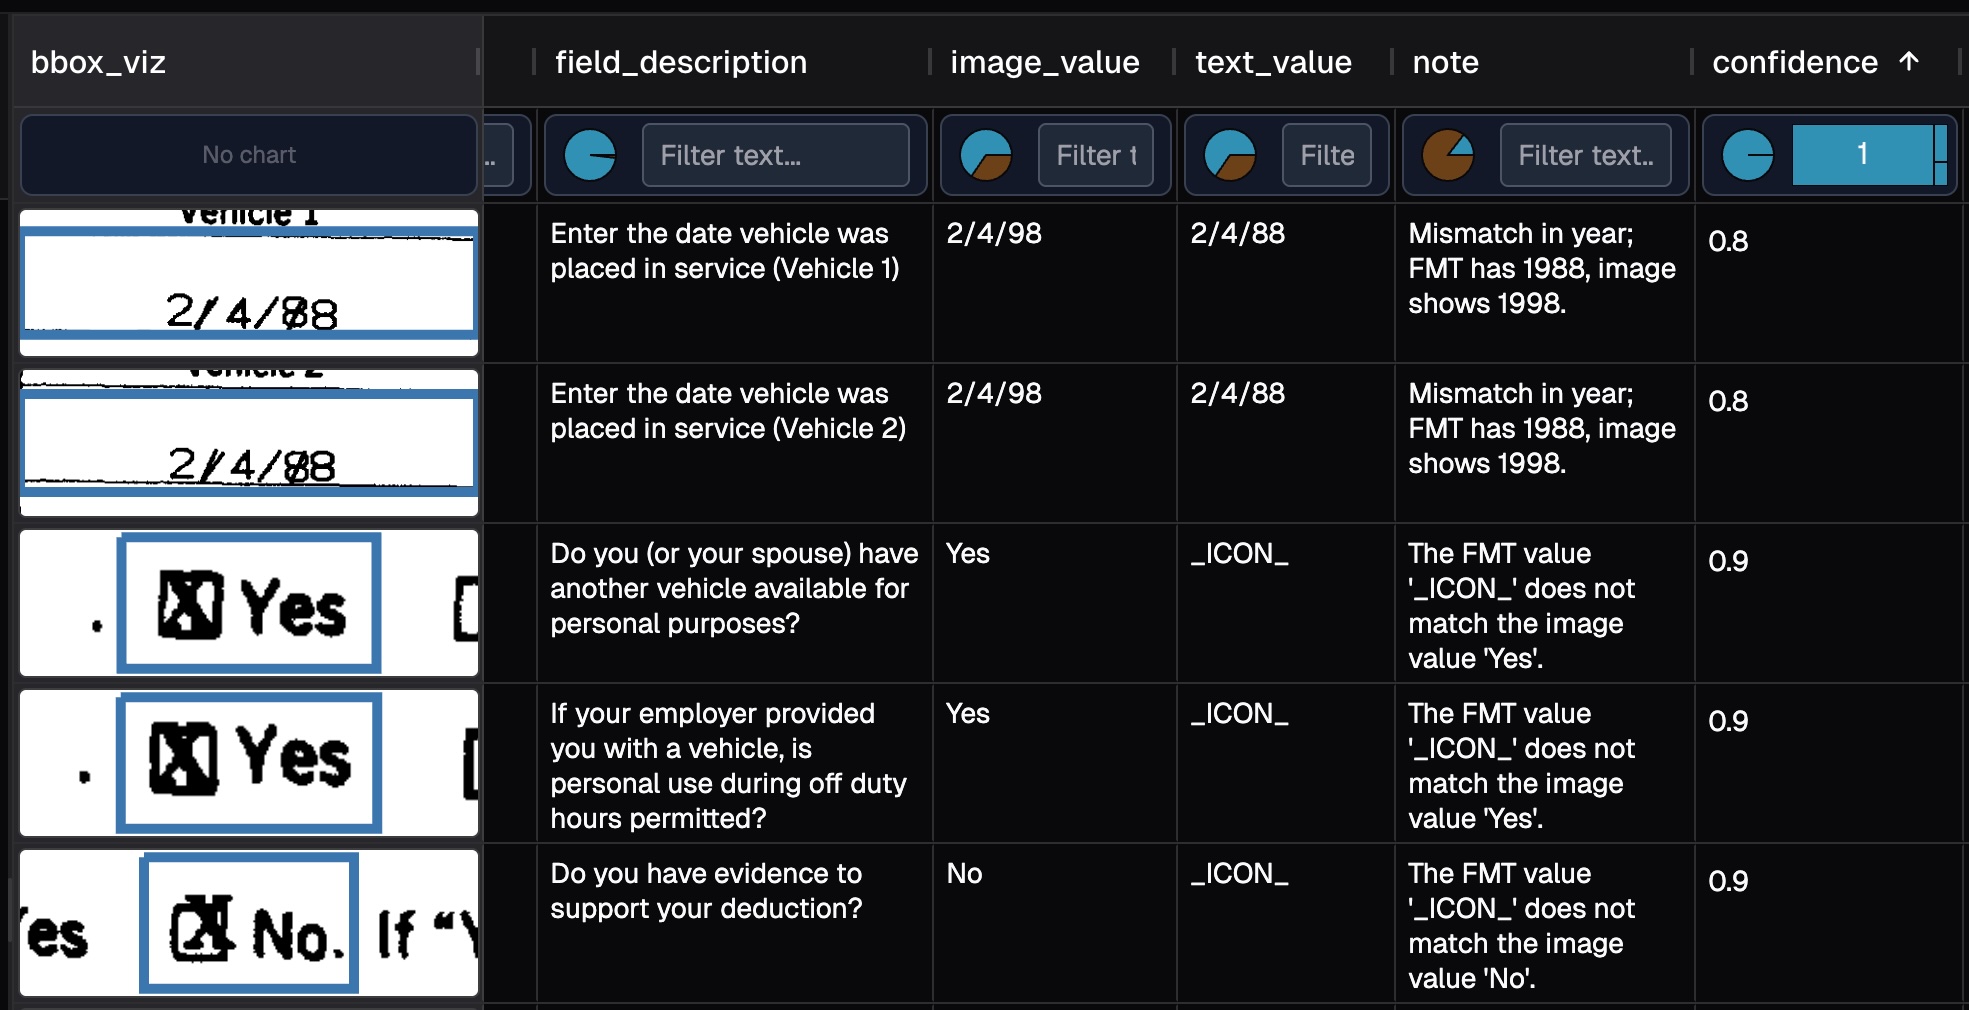Click the bbox_viz column header
The height and width of the screenshot is (1010, 1969).
coord(98,62)
